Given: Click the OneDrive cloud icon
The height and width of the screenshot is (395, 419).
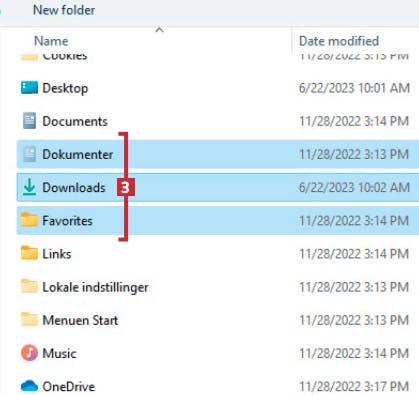Looking at the screenshot, I should click(29, 386).
